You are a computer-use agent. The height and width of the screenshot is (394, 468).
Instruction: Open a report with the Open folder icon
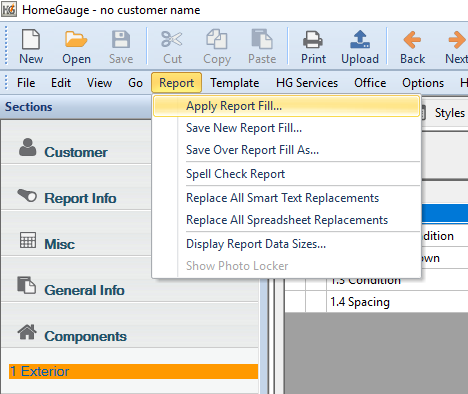click(76, 40)
